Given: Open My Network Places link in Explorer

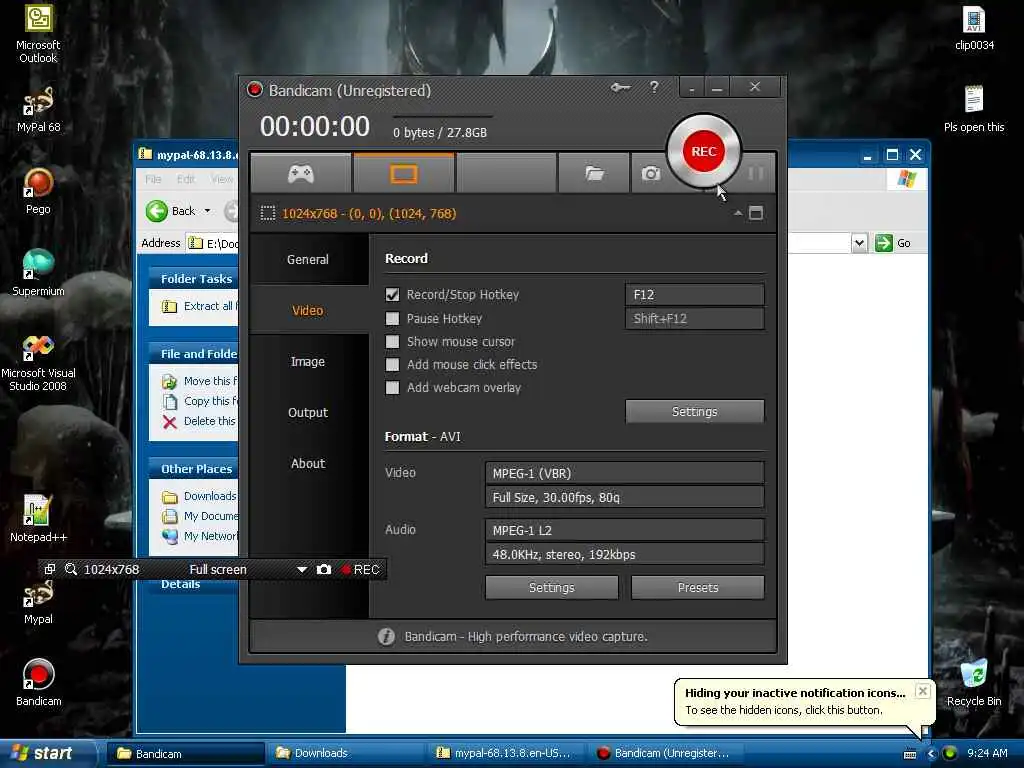Looking at the screenshot, I should pyautogui.click(x=199, y=536).
